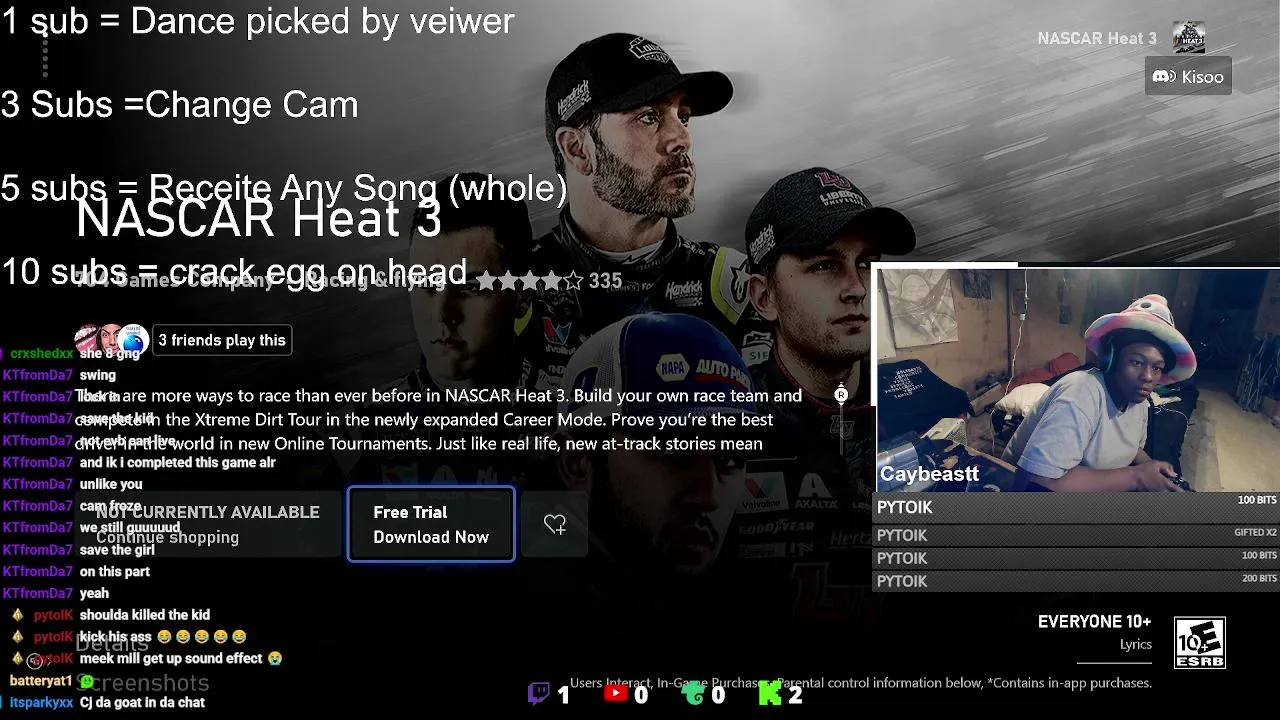Click the Discord Kisoo badge
This screenshot has height=720, width=1280.
point(1188,77)
